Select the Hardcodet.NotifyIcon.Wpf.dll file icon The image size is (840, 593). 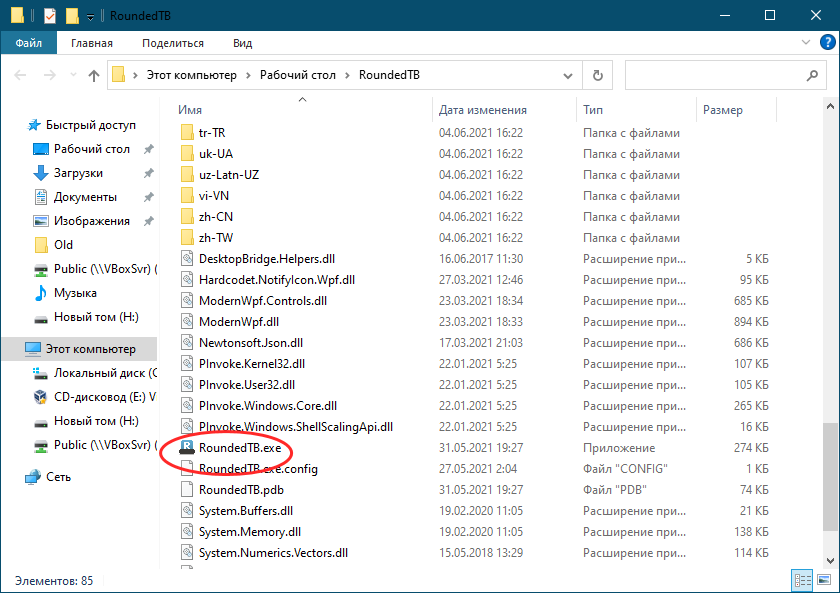187,280
